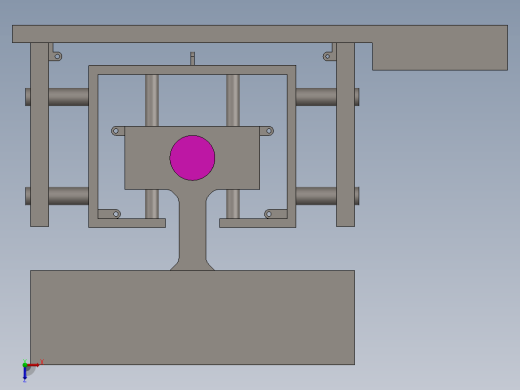The image size is (520, 390).
Task: Click the blue downward axis arrow of the triad
Action: pos(25,374)
